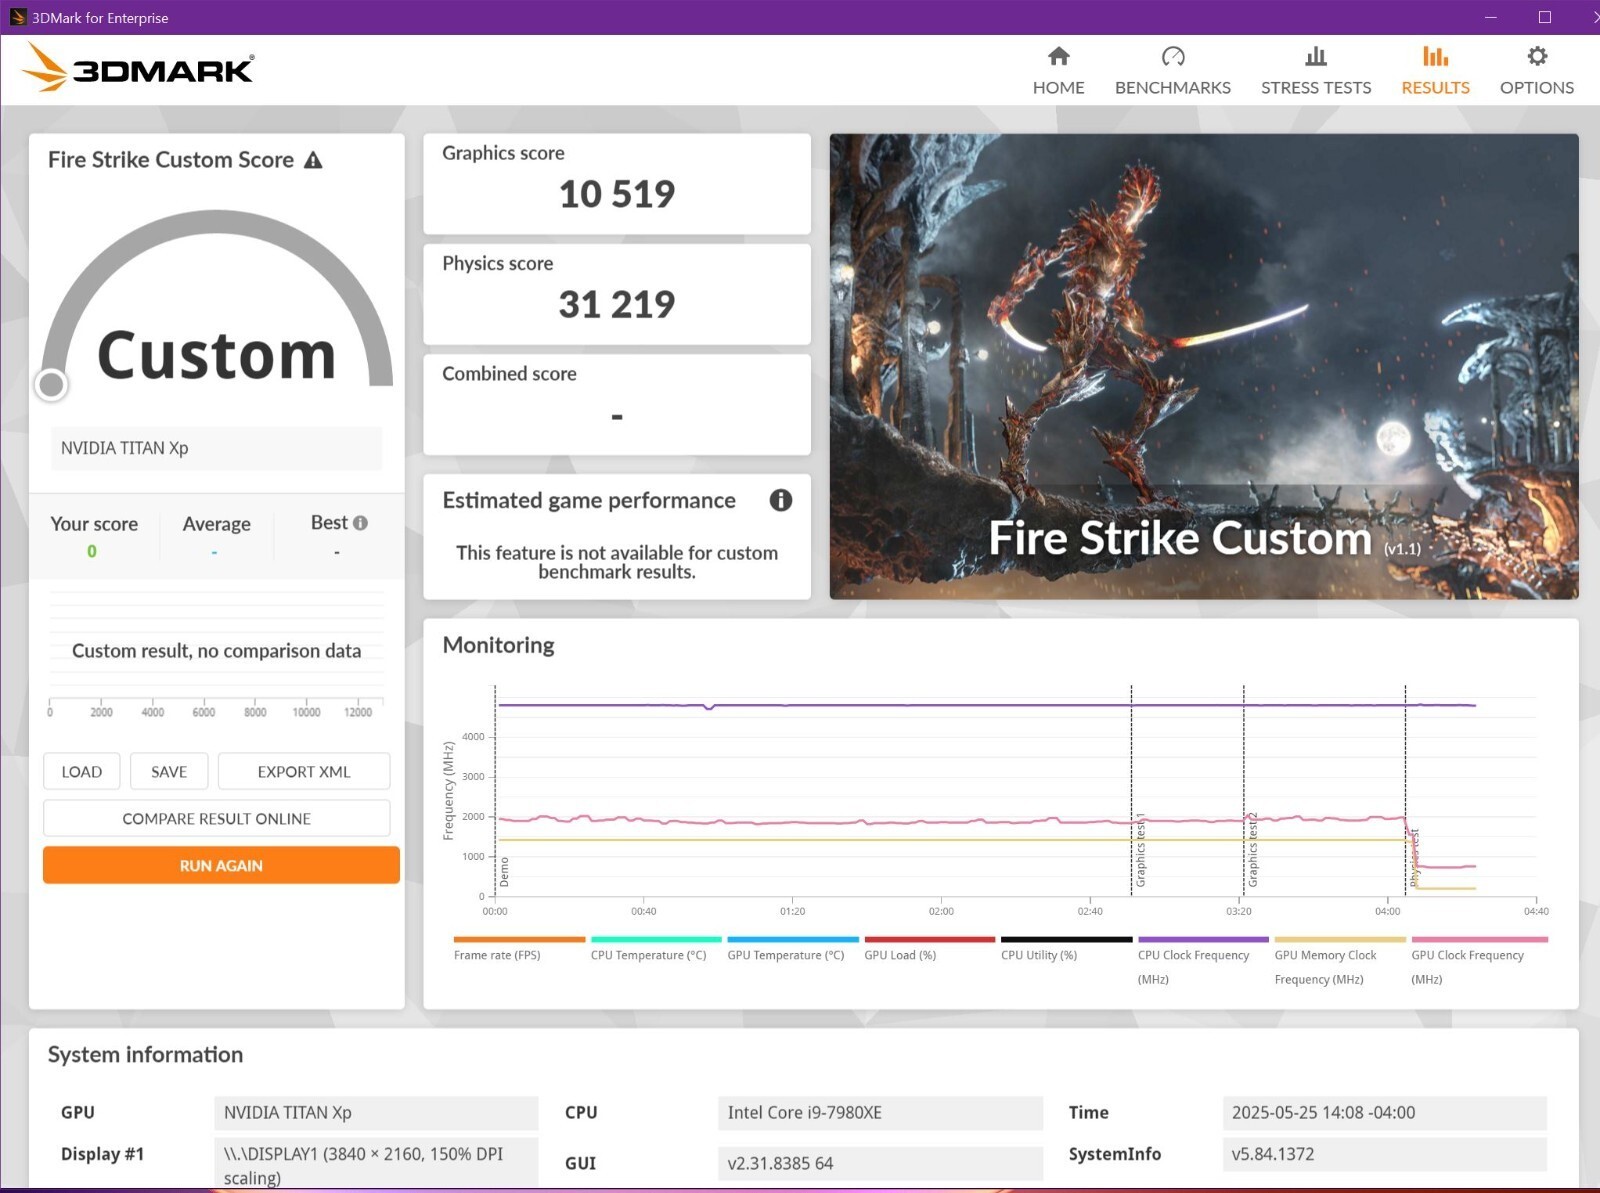Click the LOAD button

click(x=82, y=771)
